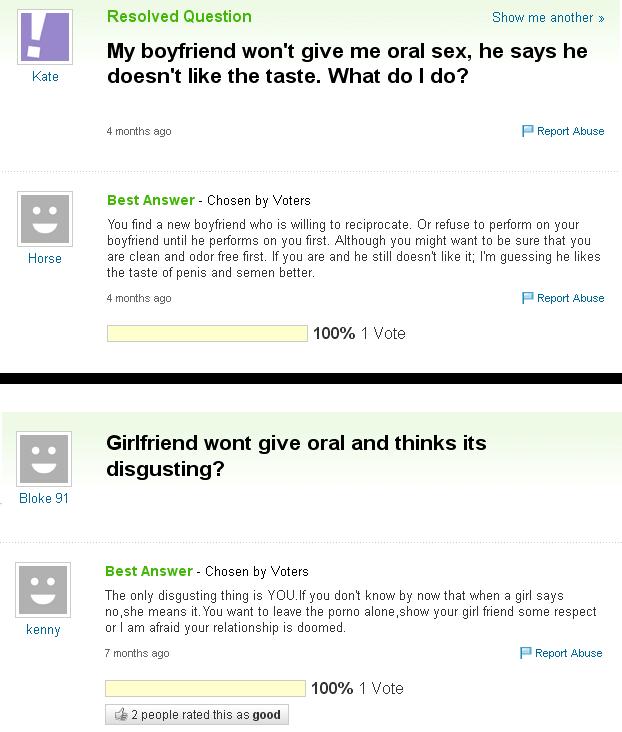
Task: Open kenny's gray smiley avatar
Action: pos(43,590)
